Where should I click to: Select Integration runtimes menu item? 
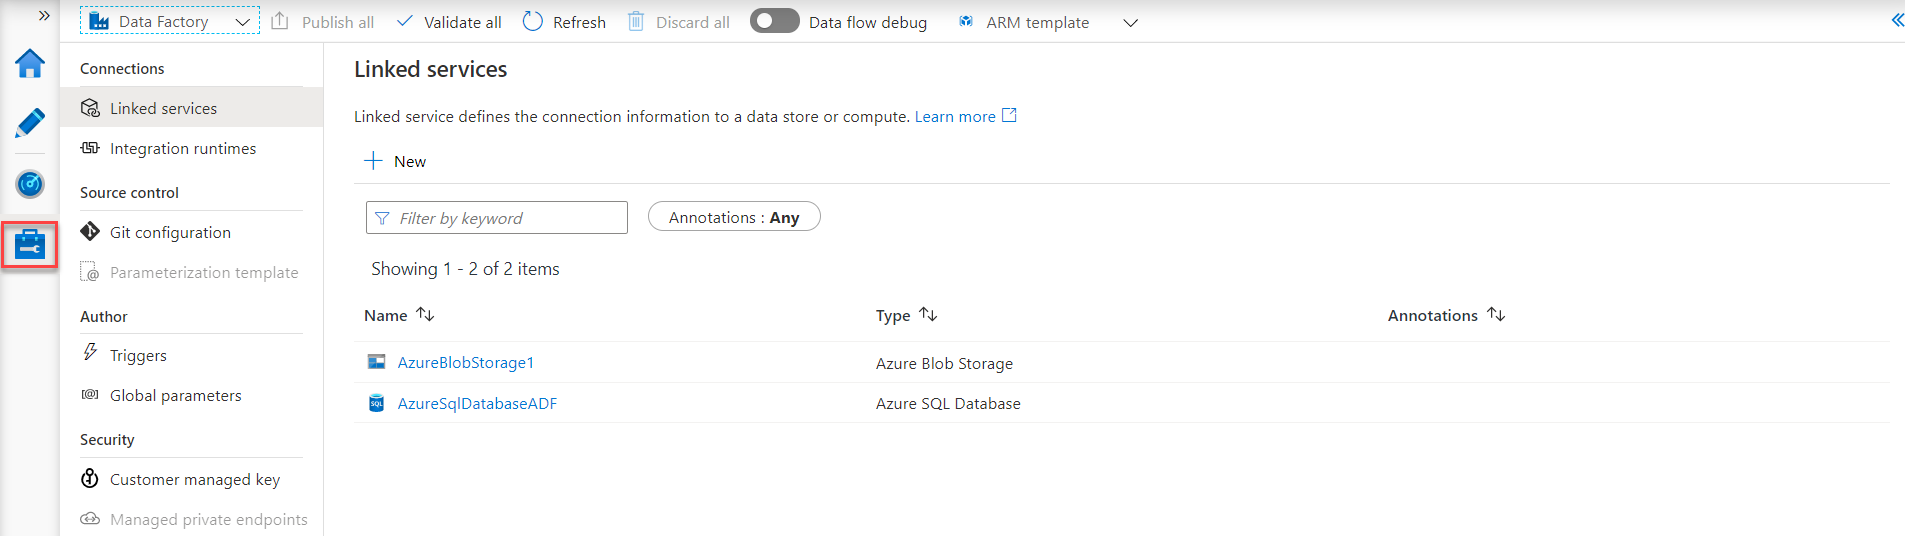pos(183,149)
